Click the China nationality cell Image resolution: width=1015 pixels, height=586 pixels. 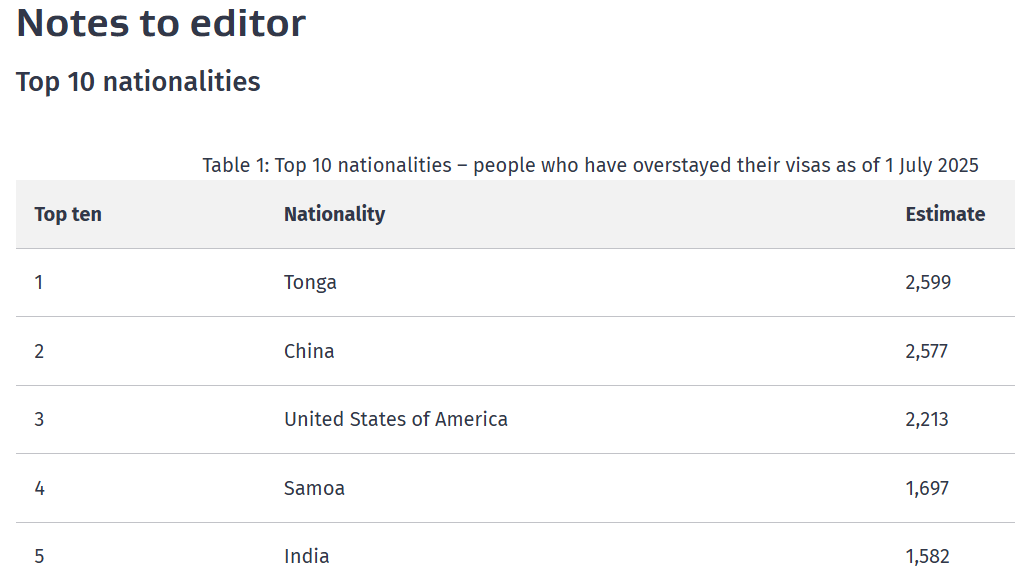tap(309, 351)
